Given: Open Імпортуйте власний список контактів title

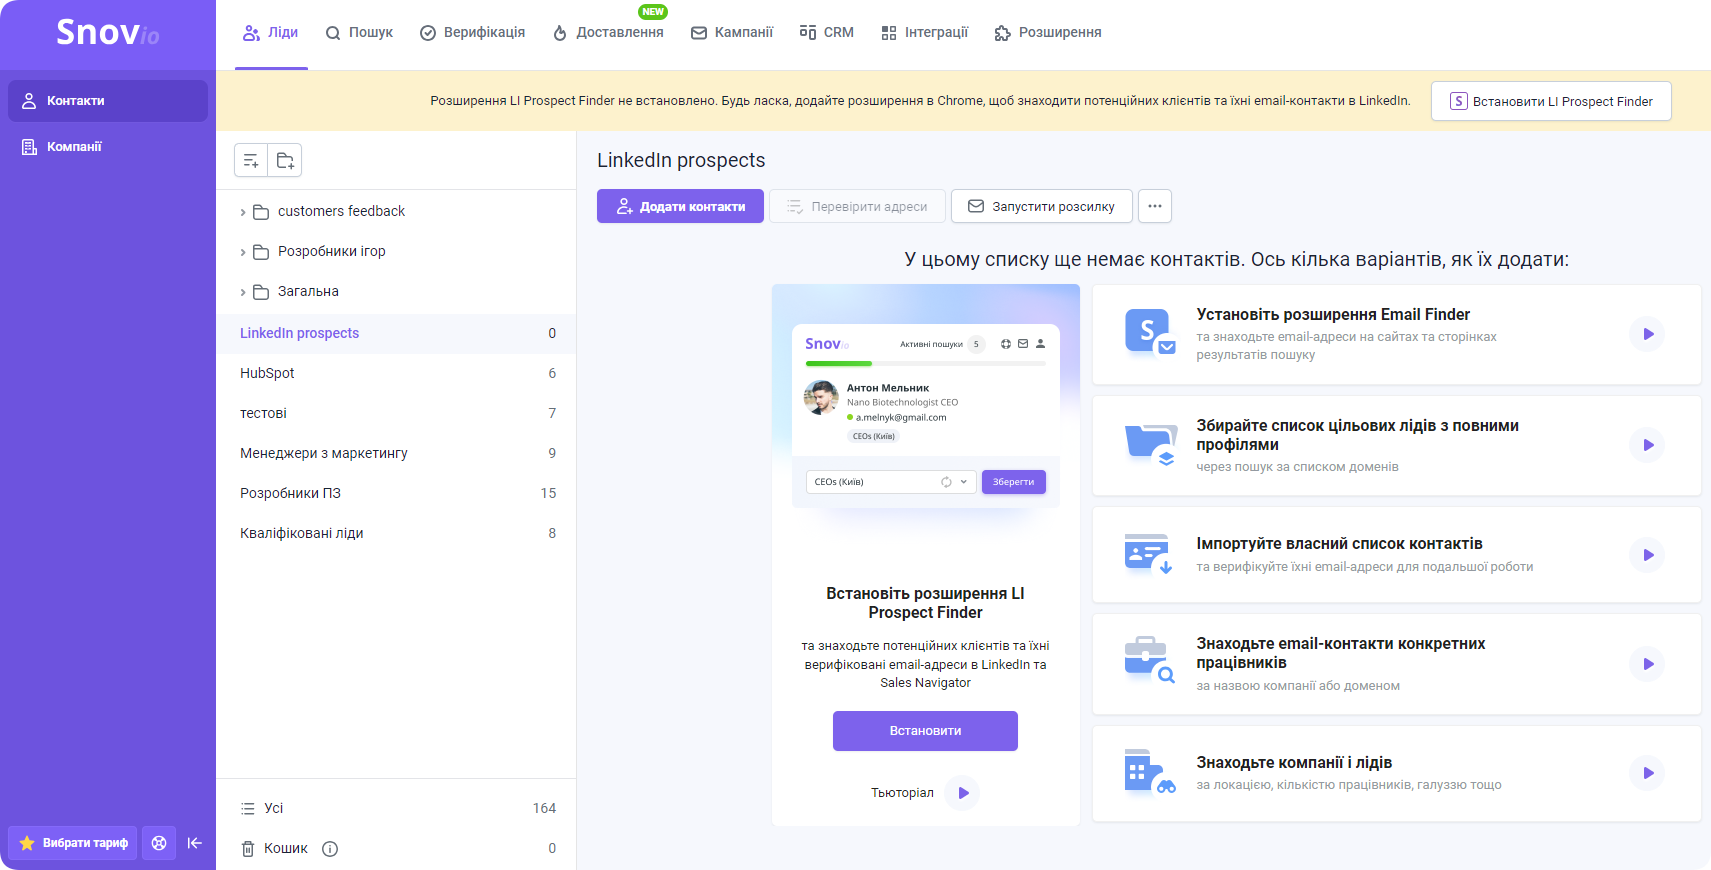Looking at the screenshot, I should point(1339,543).
